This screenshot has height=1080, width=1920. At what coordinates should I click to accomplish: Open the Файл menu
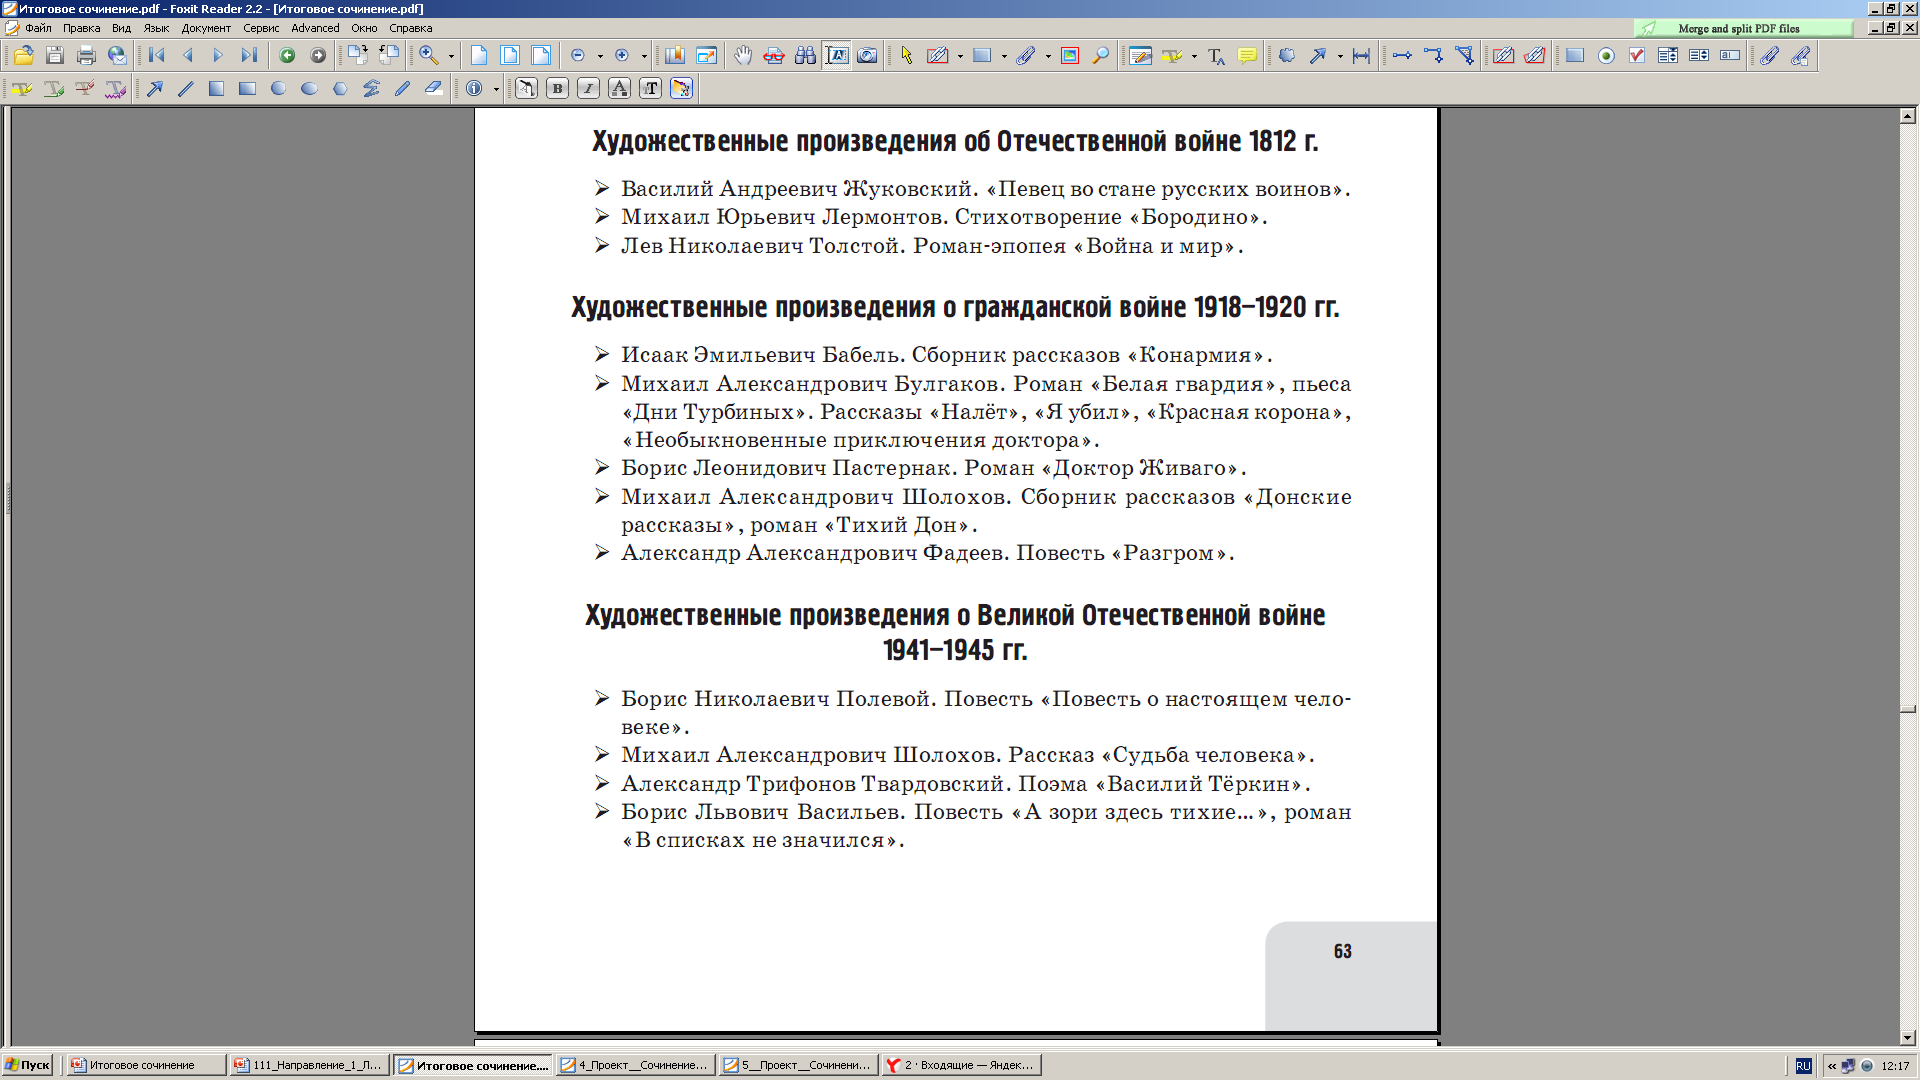point(38,28)
